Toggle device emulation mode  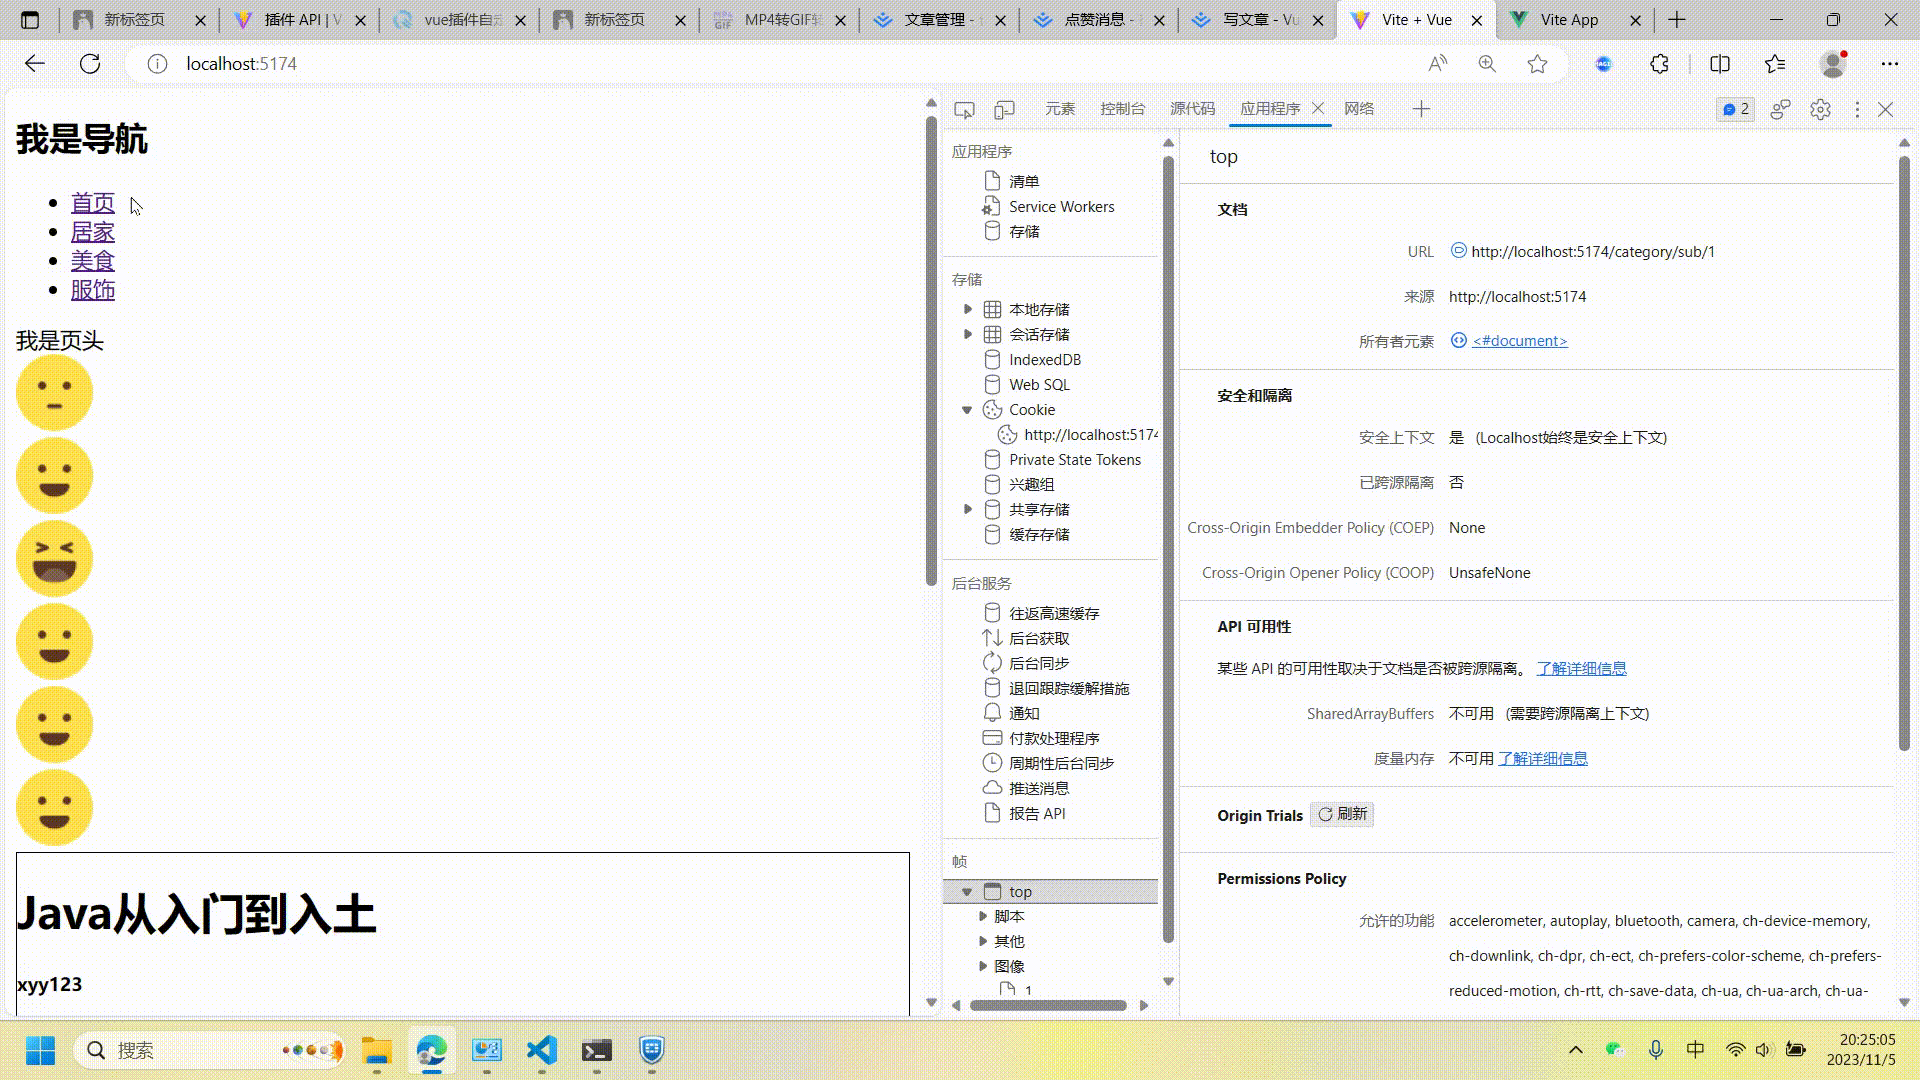pos(1004,109)
